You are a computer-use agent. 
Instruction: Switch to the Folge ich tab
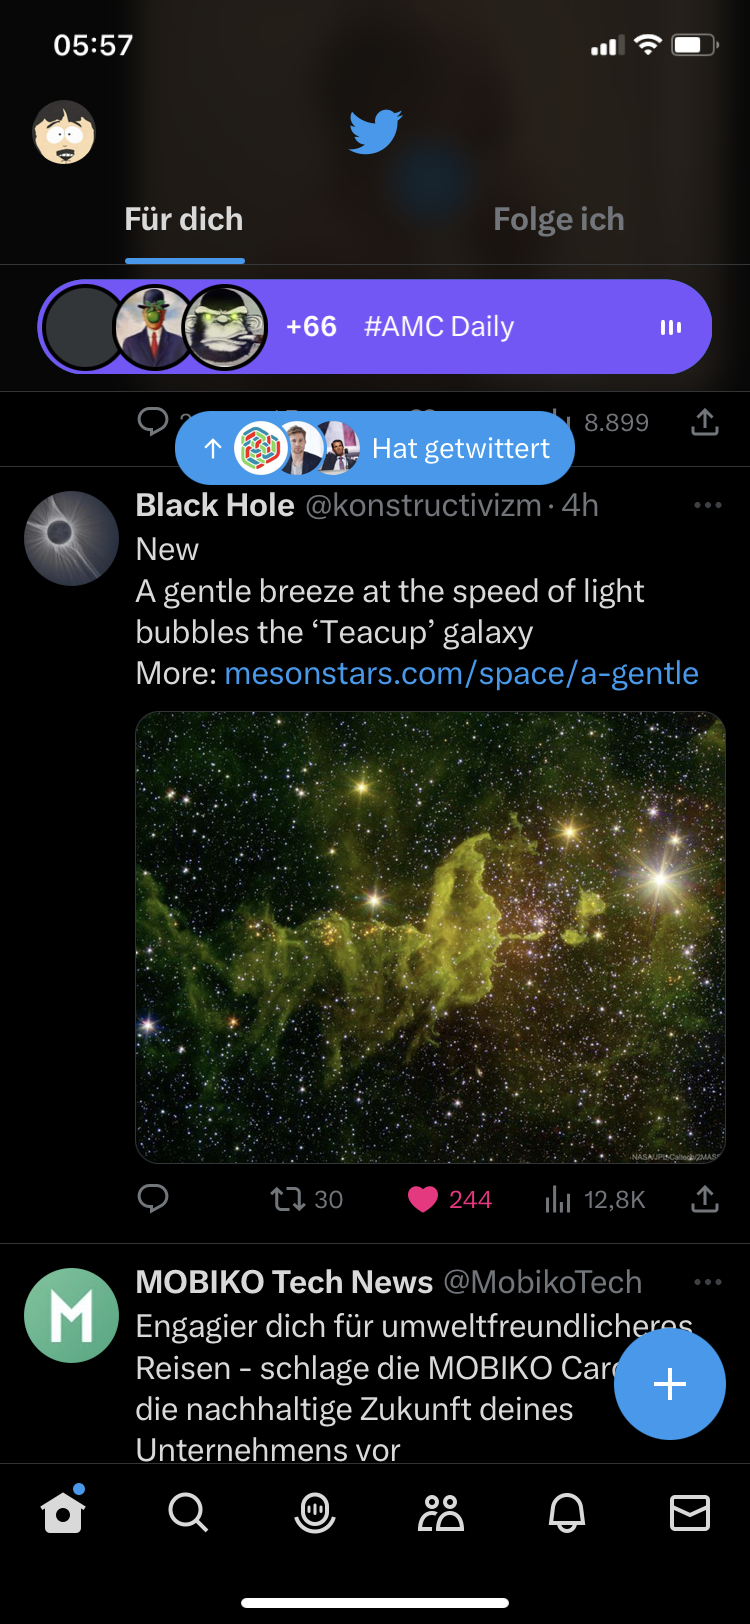559,220
